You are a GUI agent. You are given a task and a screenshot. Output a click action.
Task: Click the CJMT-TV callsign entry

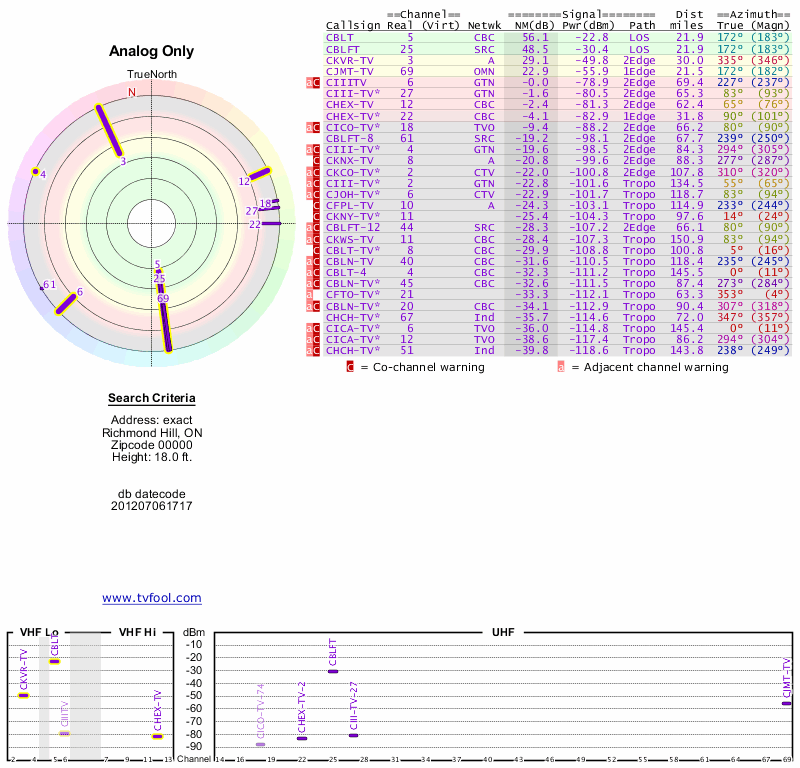coord(350,71)
